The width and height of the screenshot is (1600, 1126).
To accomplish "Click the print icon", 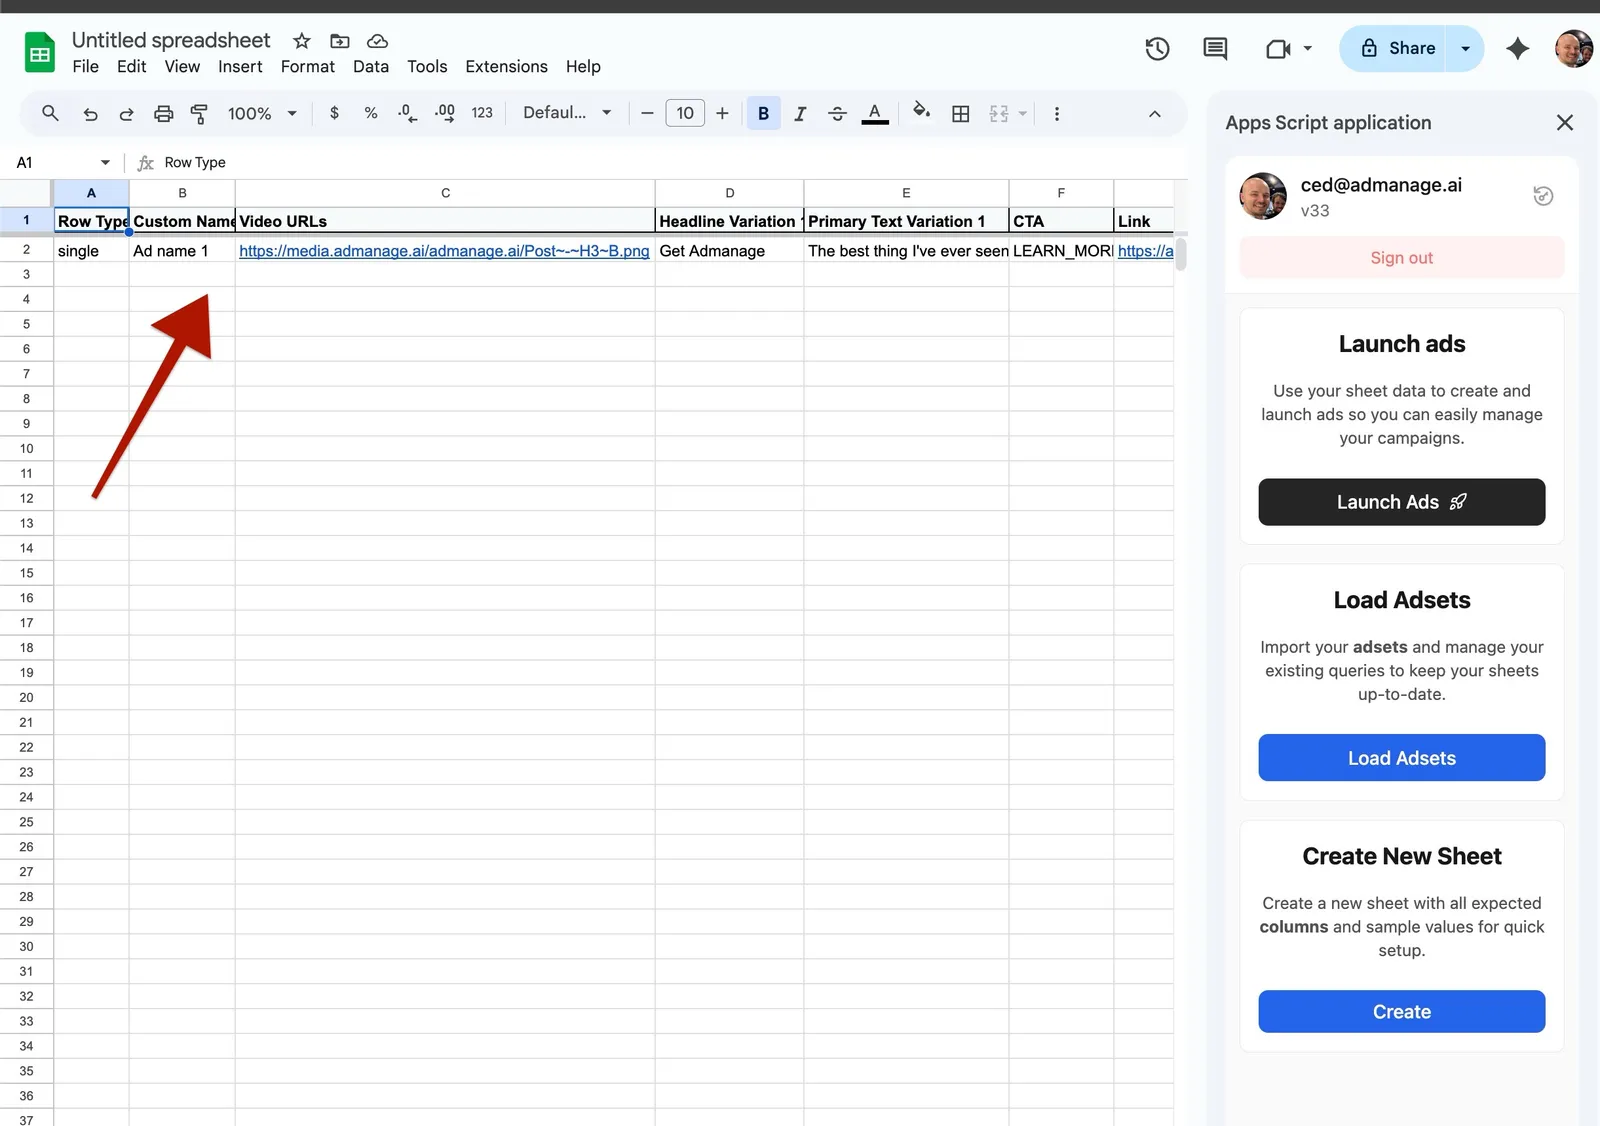I will (x=163, y=114).
